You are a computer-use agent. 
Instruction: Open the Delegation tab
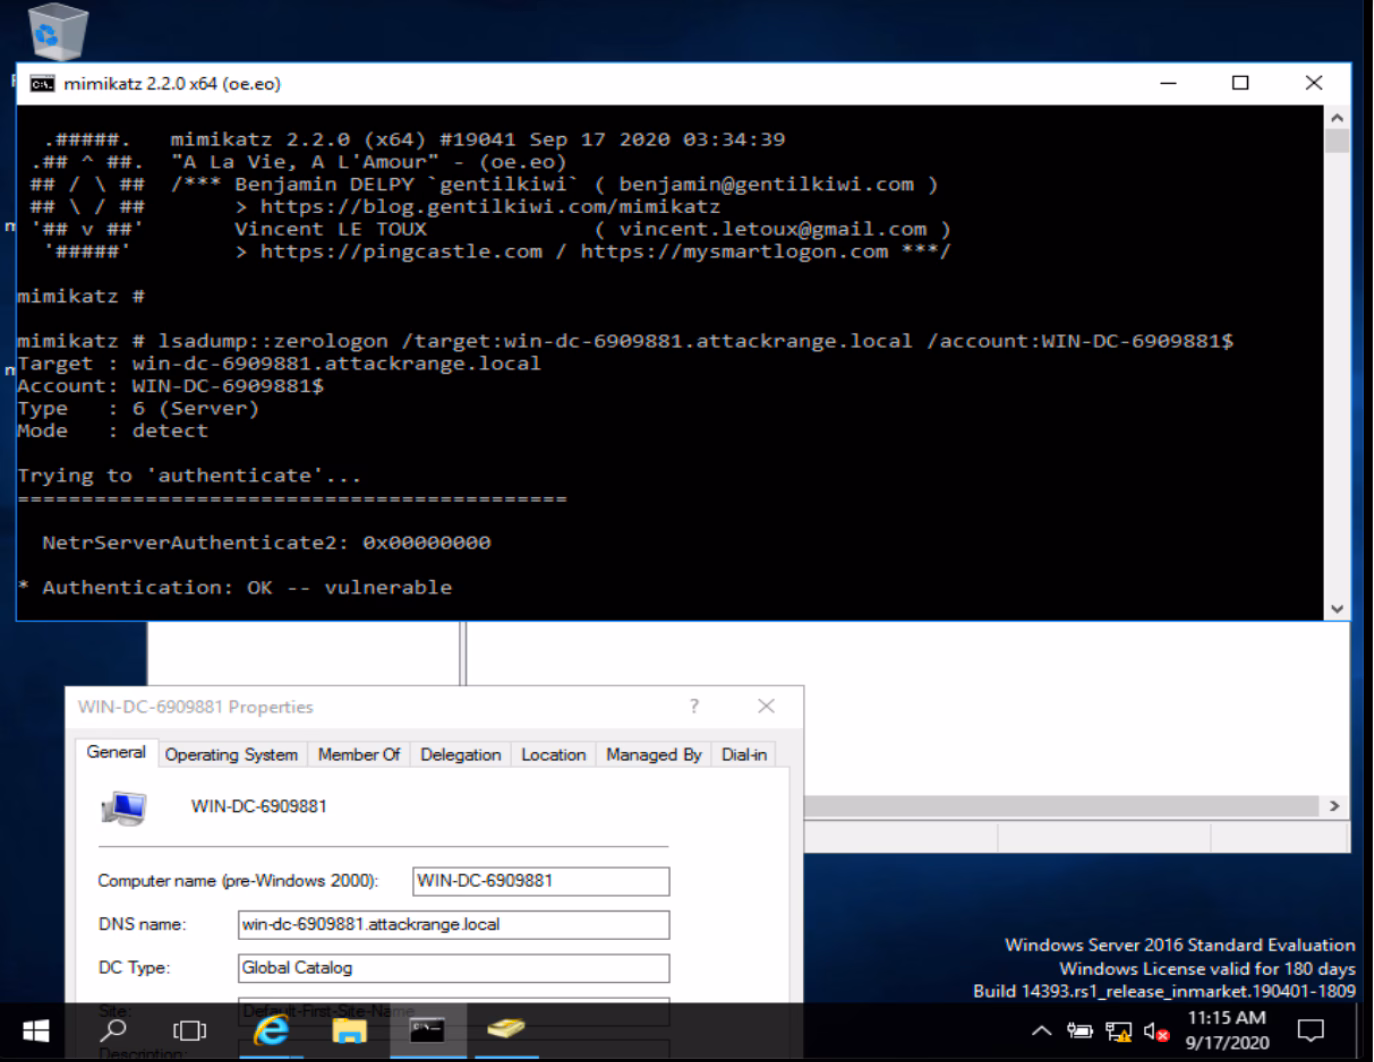coord(460,755)
